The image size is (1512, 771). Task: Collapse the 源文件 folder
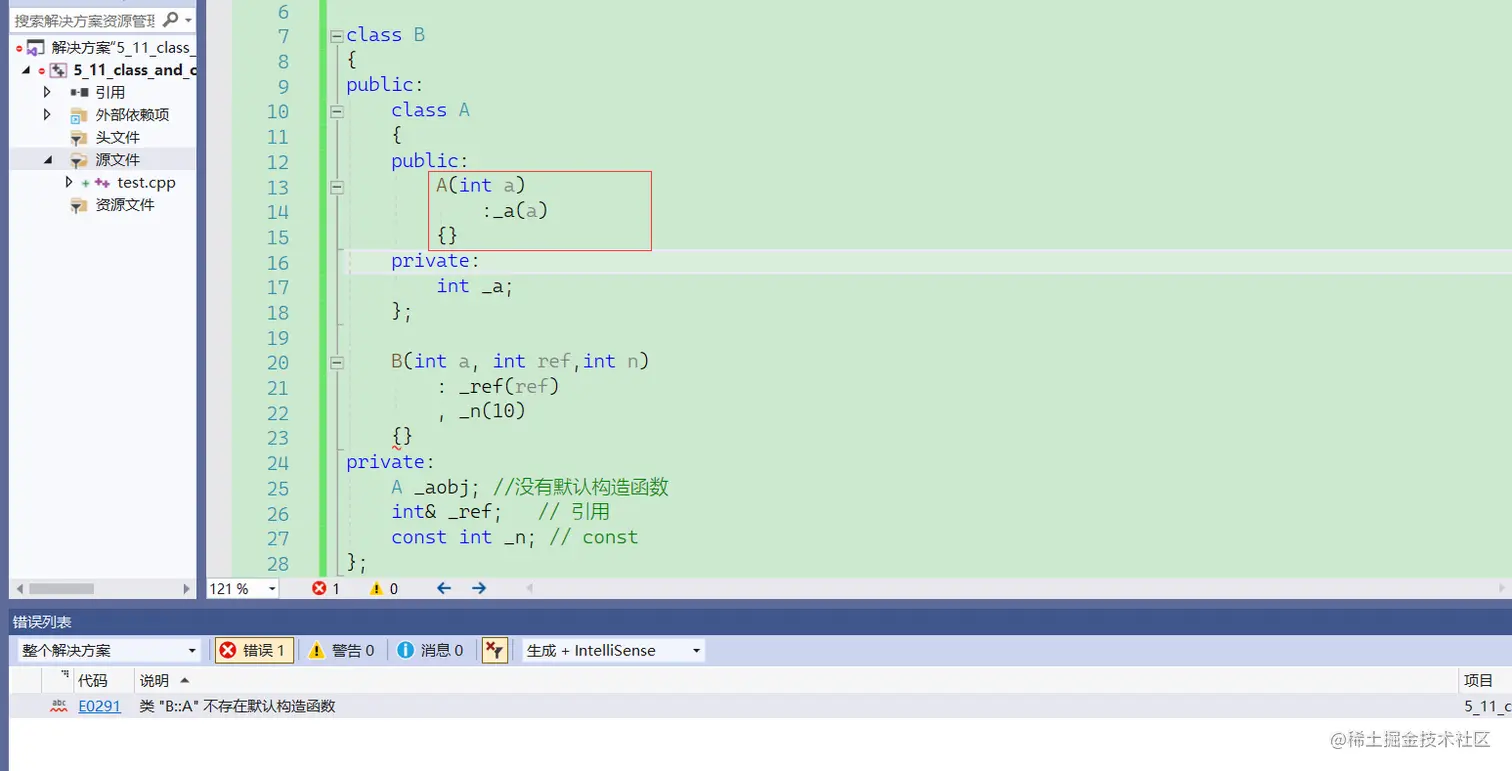pos(46,160)
